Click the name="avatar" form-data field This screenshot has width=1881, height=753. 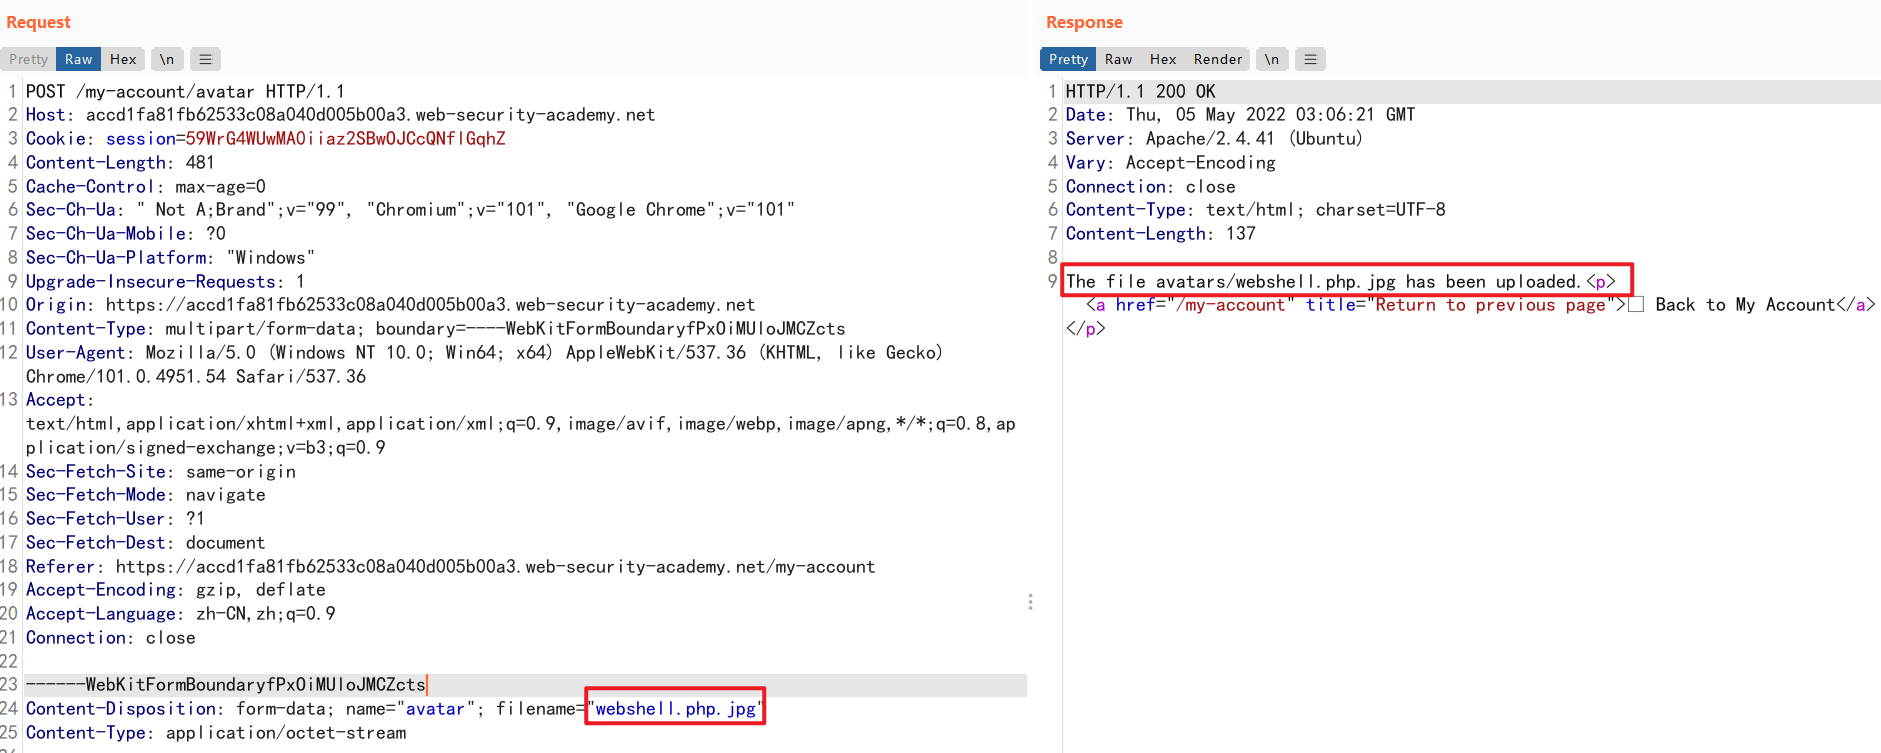pyautogui.click(x=410, y=708)
